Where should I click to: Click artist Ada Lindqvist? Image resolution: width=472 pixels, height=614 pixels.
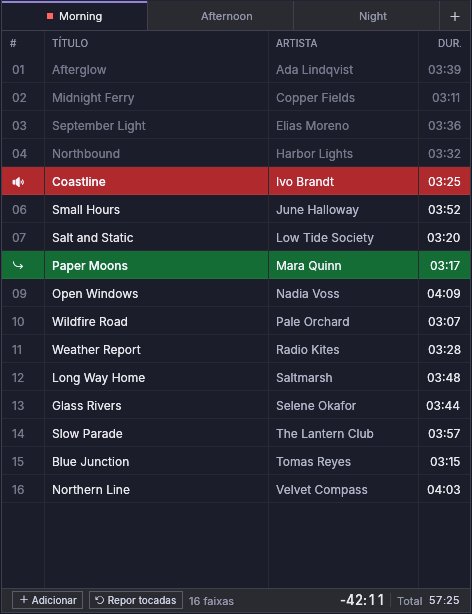click(x=315, y=70)
